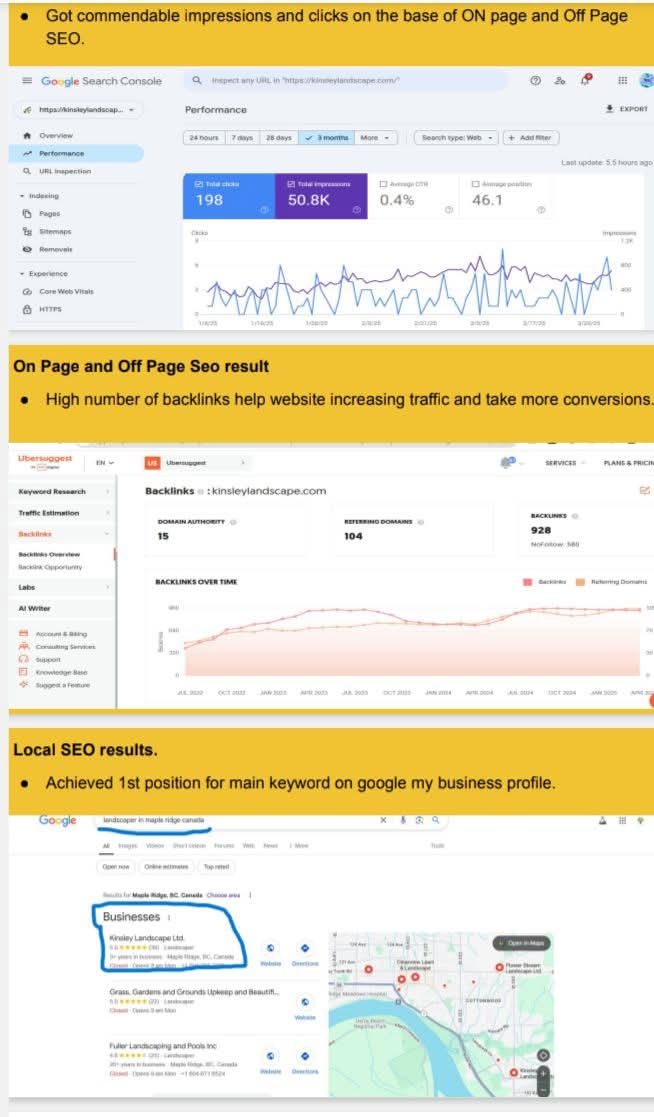Select the 3 months date range

pyautogui.click(x=326, y=137)
